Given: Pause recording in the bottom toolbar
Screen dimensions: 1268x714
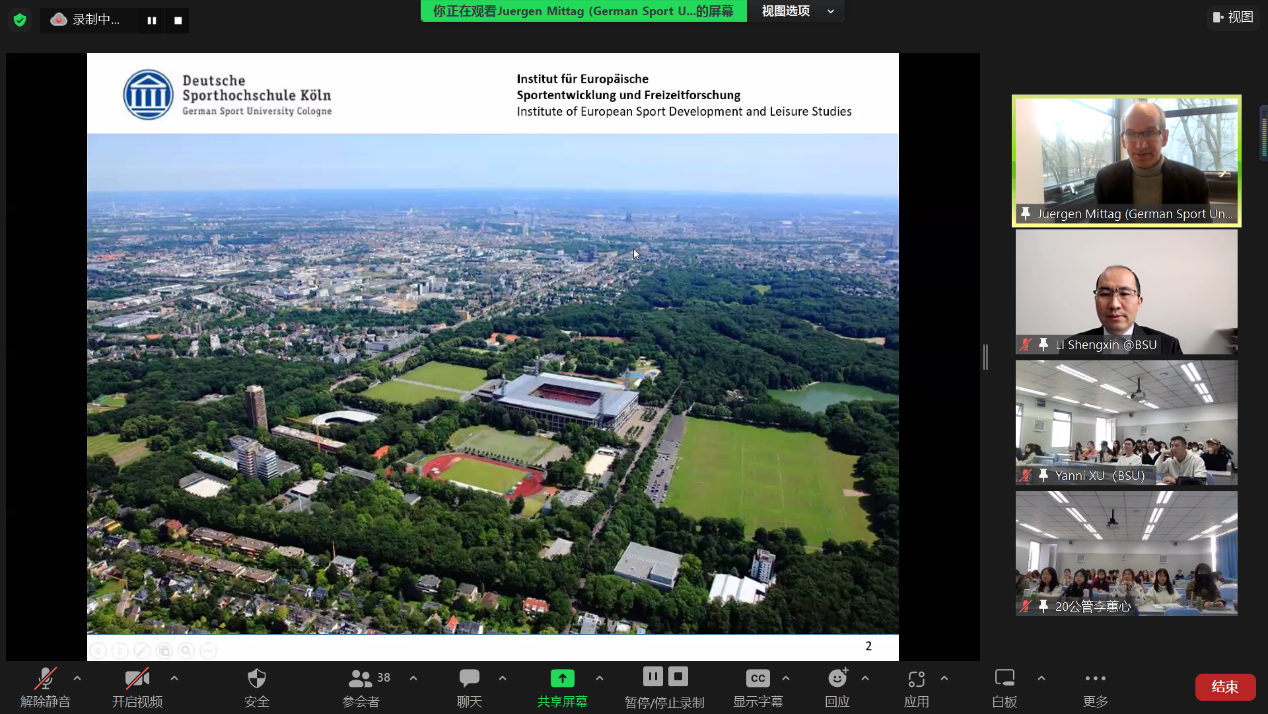Looking at the screenshot, I should point(652,676).
